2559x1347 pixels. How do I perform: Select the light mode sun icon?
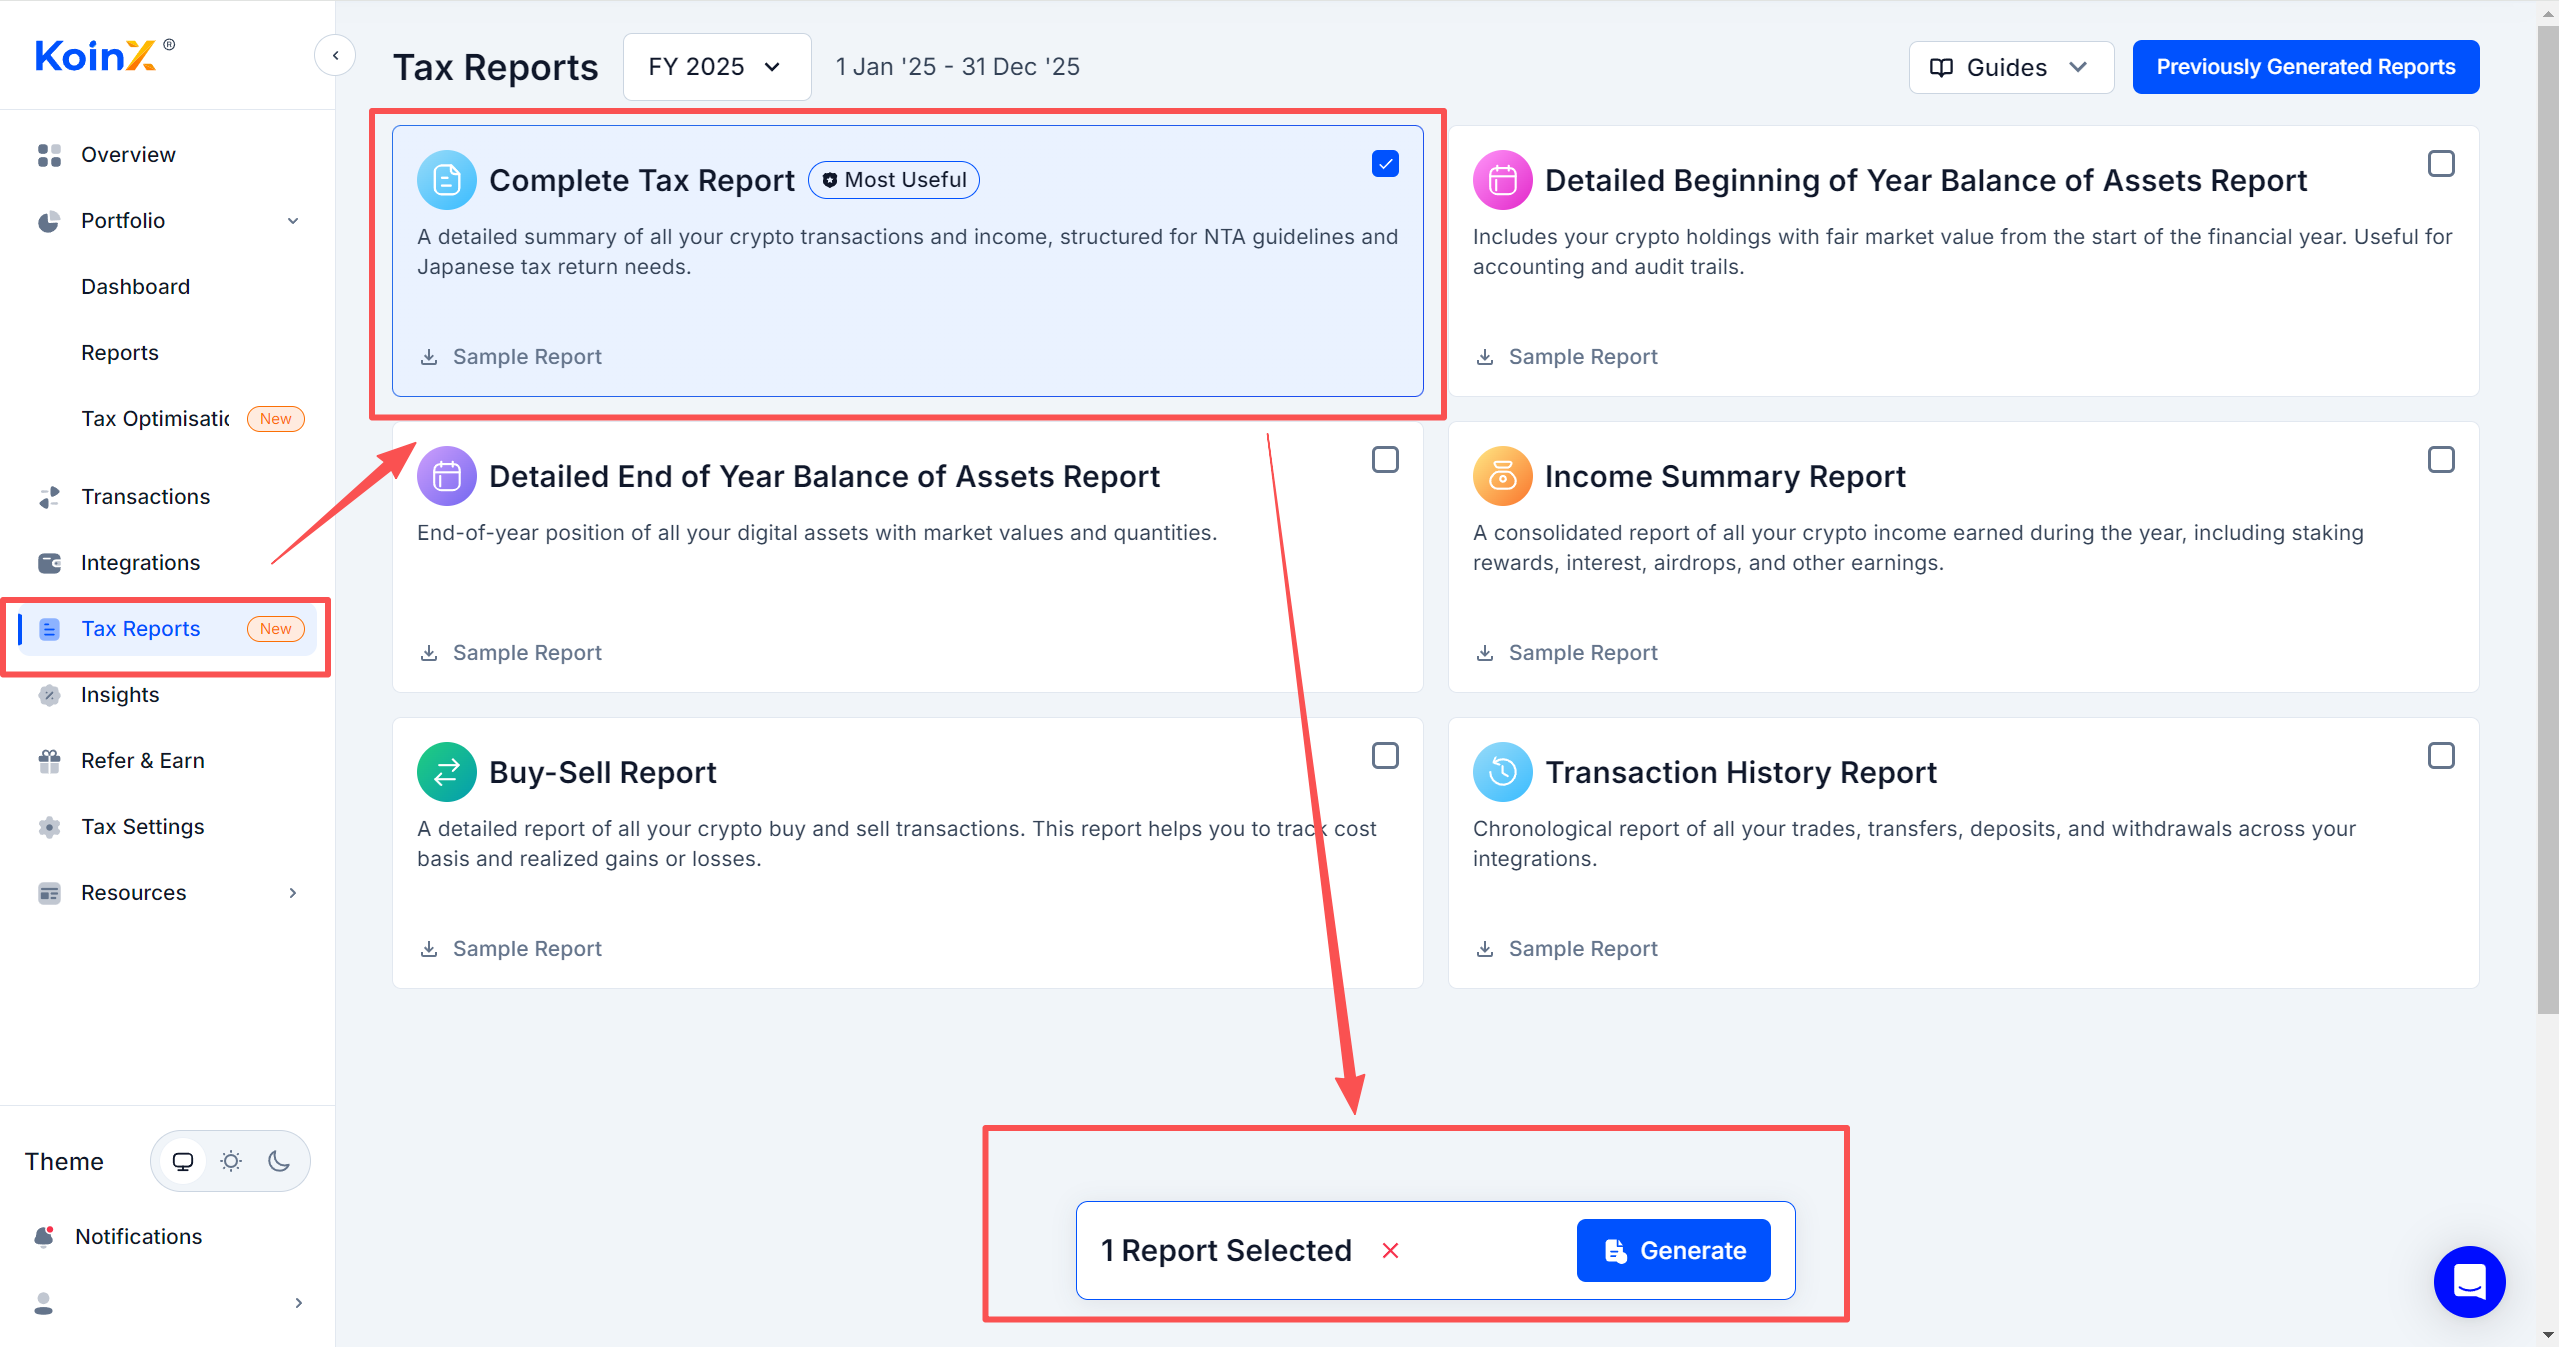coord(231,1161)
